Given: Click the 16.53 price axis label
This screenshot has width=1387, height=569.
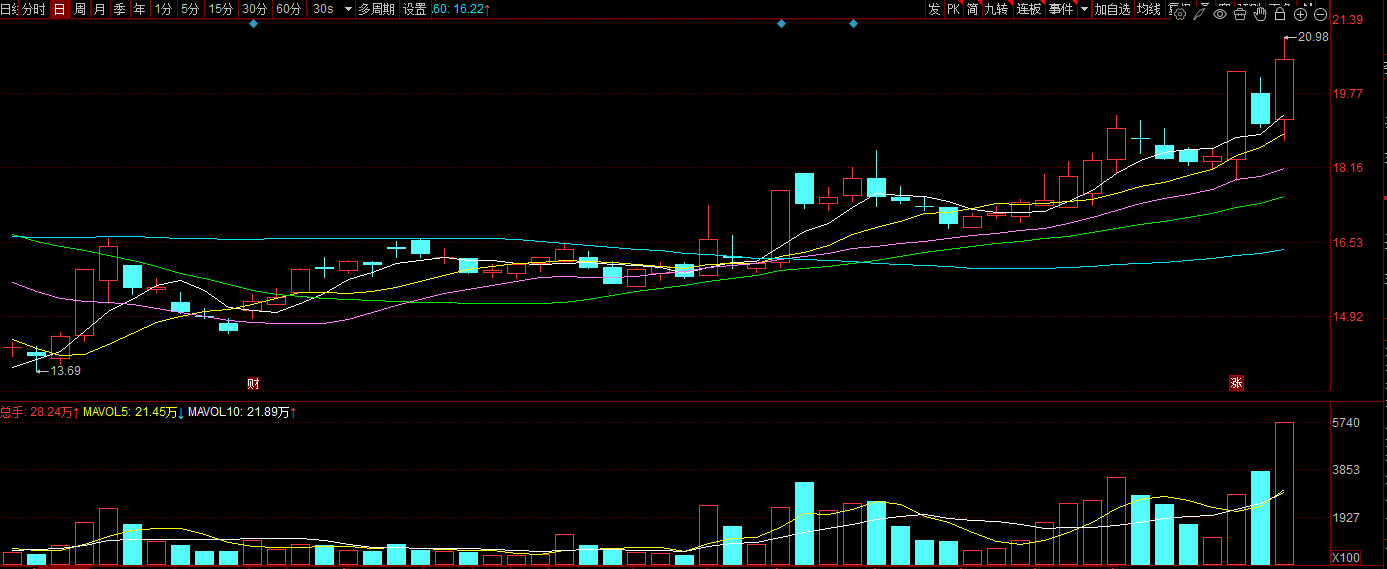Looking at the screenshot, I should tap(1347, 243).
